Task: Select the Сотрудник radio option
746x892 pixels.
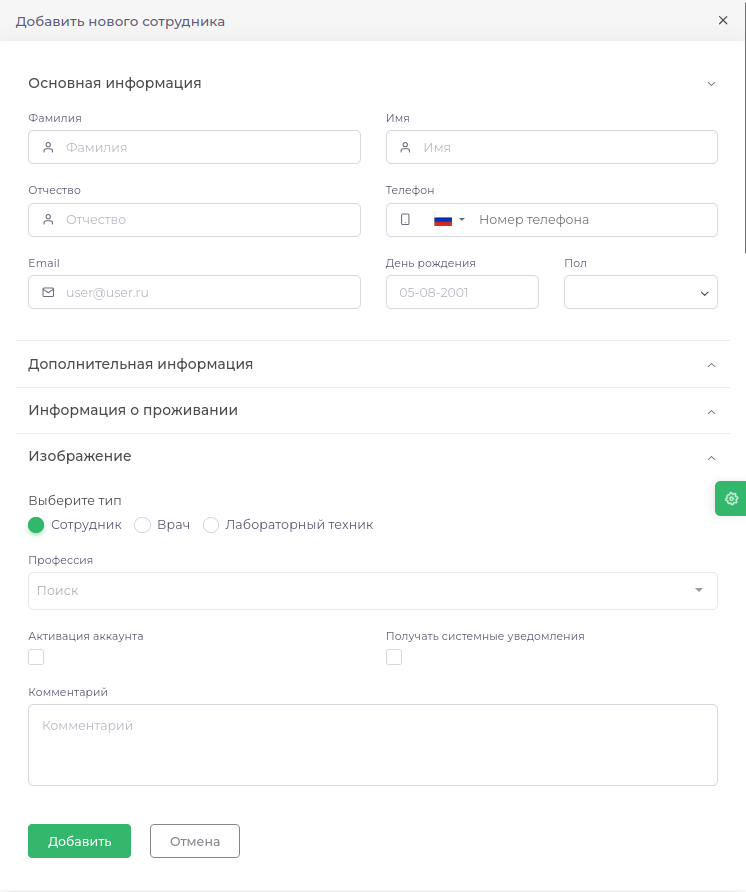Action: click(x=36, y=525)
